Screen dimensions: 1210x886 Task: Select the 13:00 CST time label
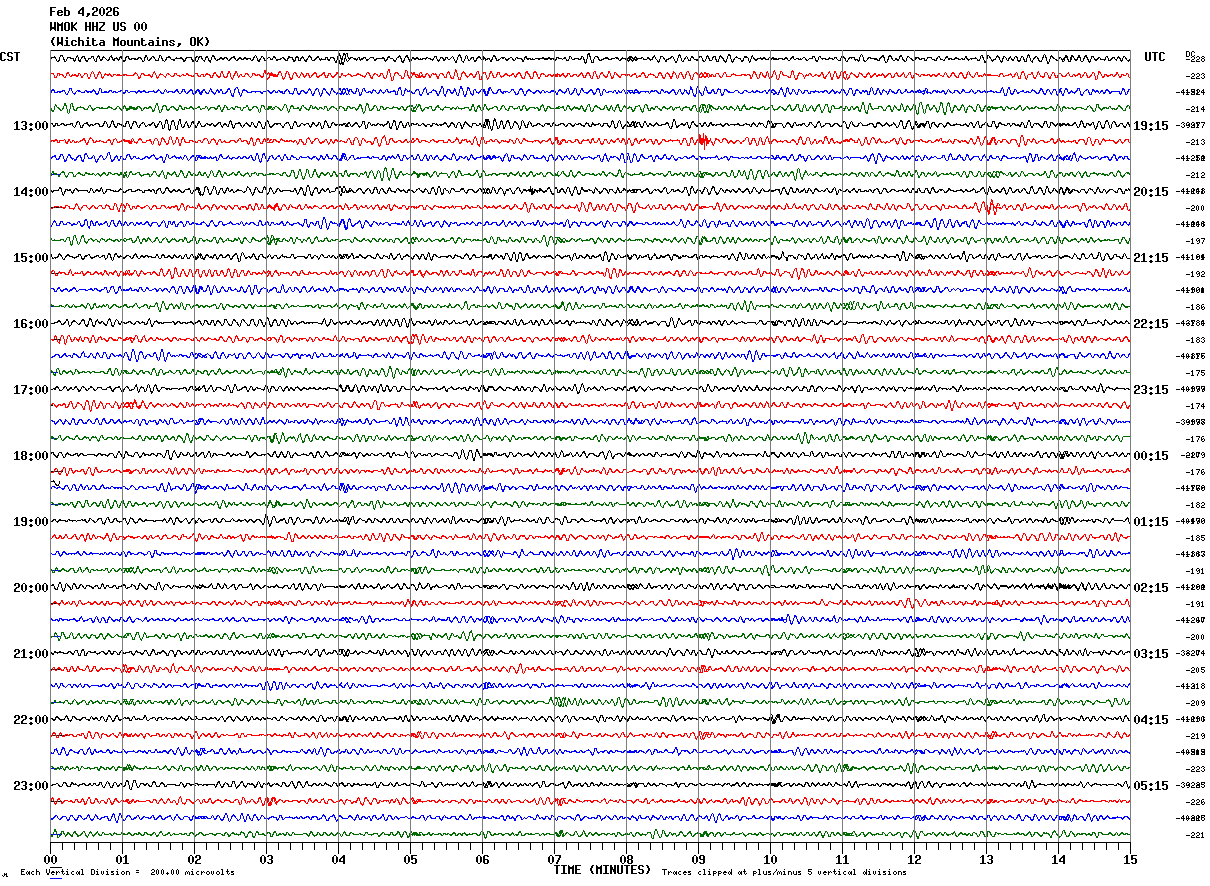pos(30,126)
